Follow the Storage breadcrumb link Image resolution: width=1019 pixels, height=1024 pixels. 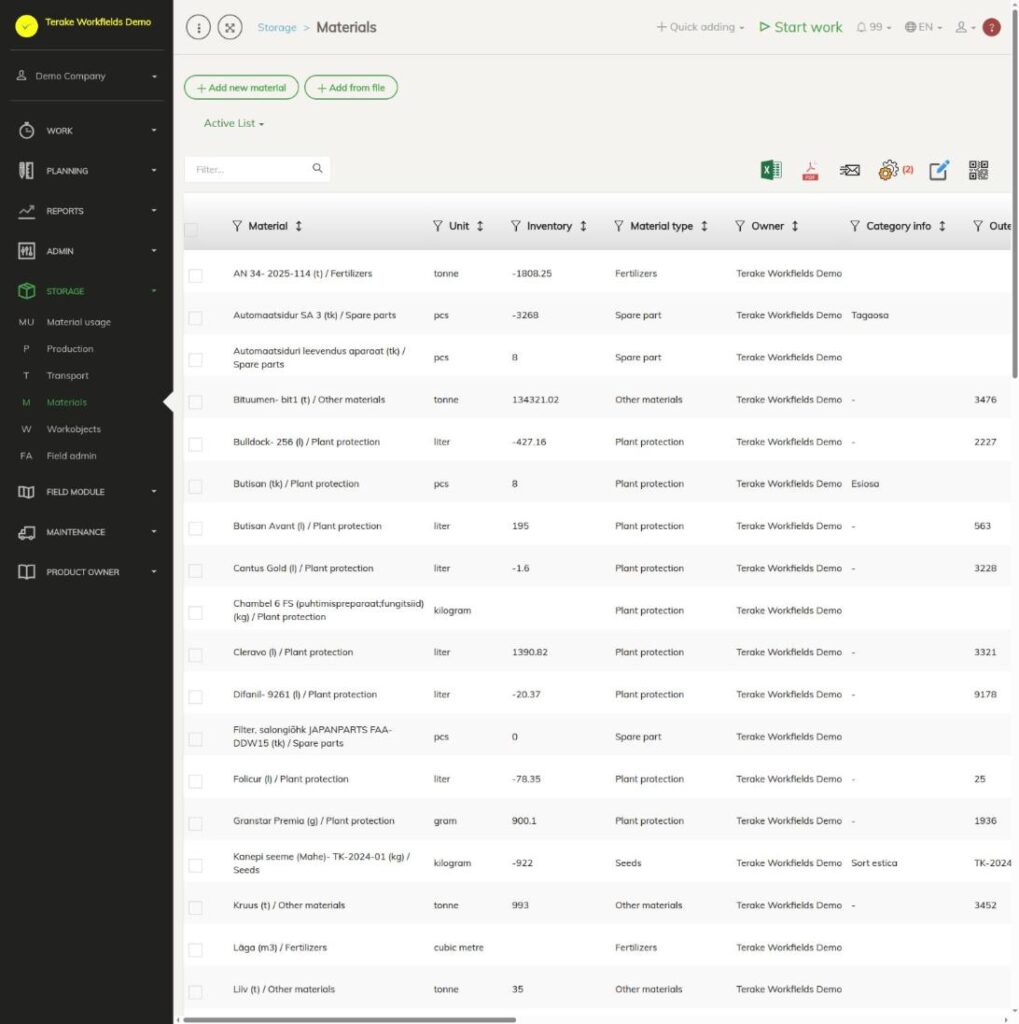tap(277, 27)
